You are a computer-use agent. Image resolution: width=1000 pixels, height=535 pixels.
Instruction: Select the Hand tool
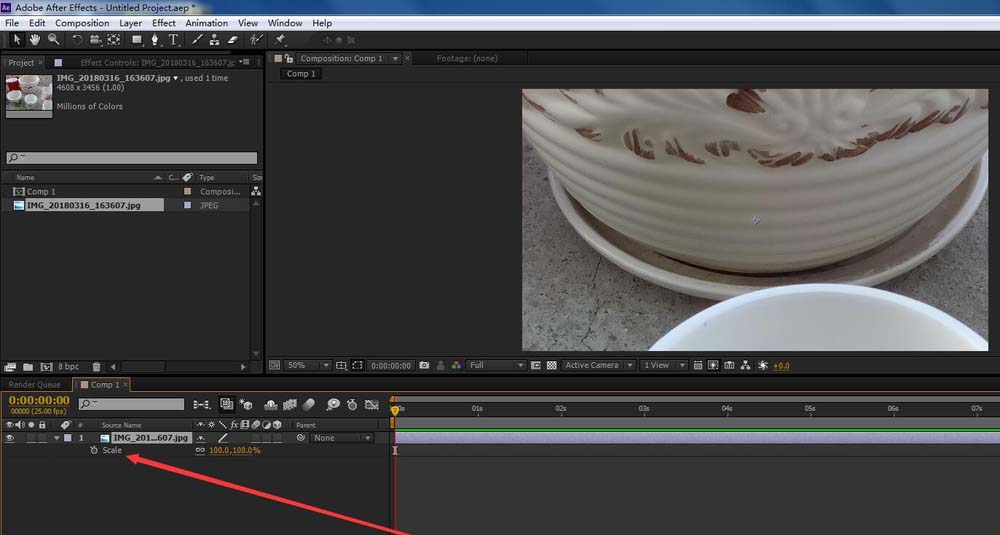[35, 40]
